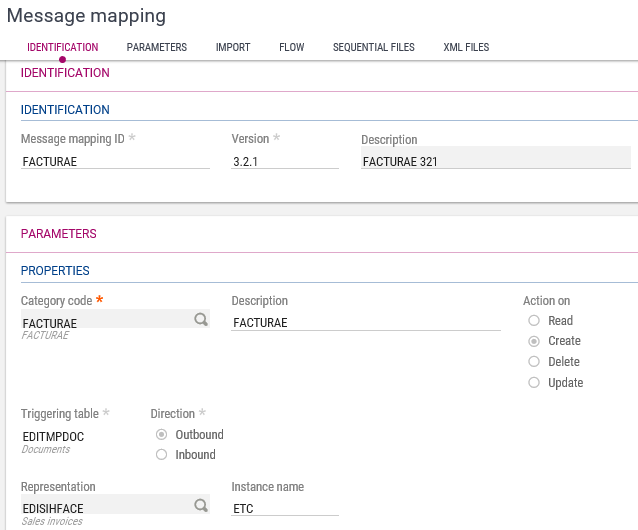Click the Representation field EDISIHFACE
The height and width of the screenshot is (530, 638).
pos(105,508)
